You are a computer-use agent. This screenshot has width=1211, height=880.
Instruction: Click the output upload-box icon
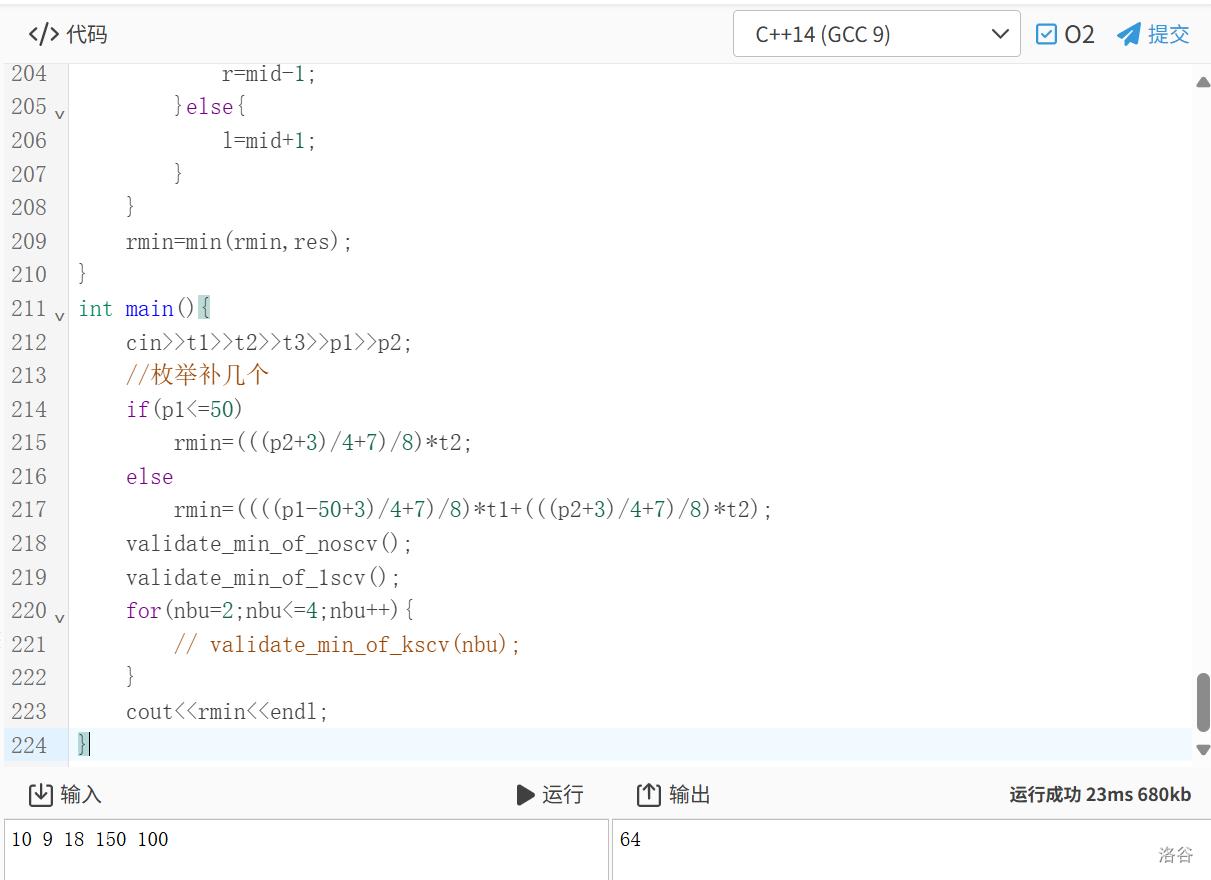(x=649, y=795)
